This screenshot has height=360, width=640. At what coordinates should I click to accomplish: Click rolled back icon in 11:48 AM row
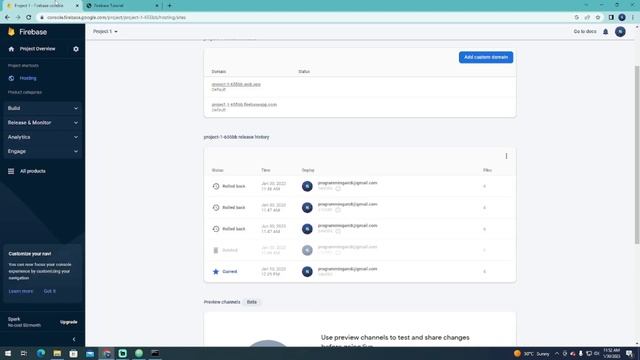coord(216,186)
